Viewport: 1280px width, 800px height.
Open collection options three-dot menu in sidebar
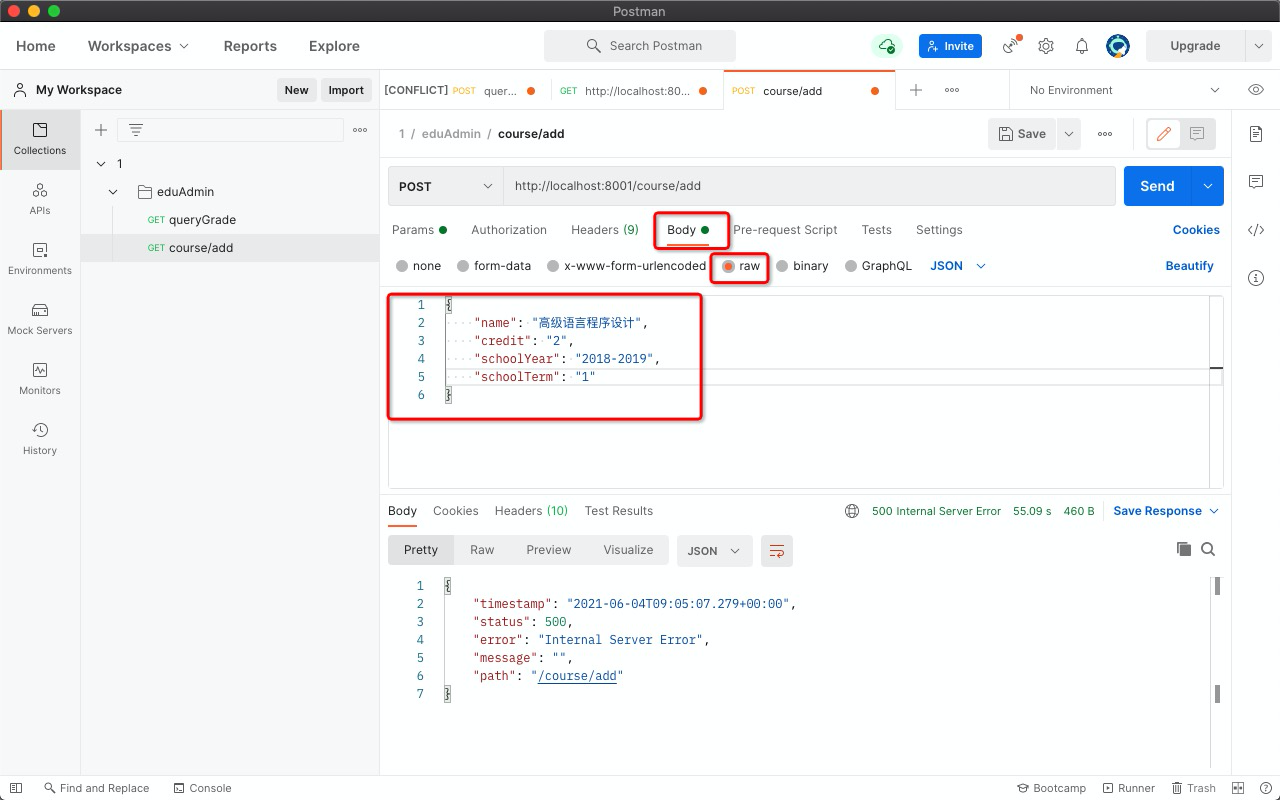[x=360, y=130]
